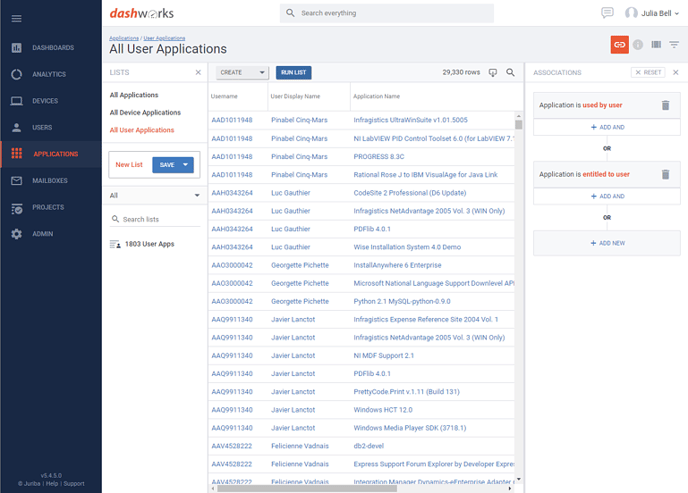Reset the associations
This screenshot has width=688, height=493.
pos(648,72)
